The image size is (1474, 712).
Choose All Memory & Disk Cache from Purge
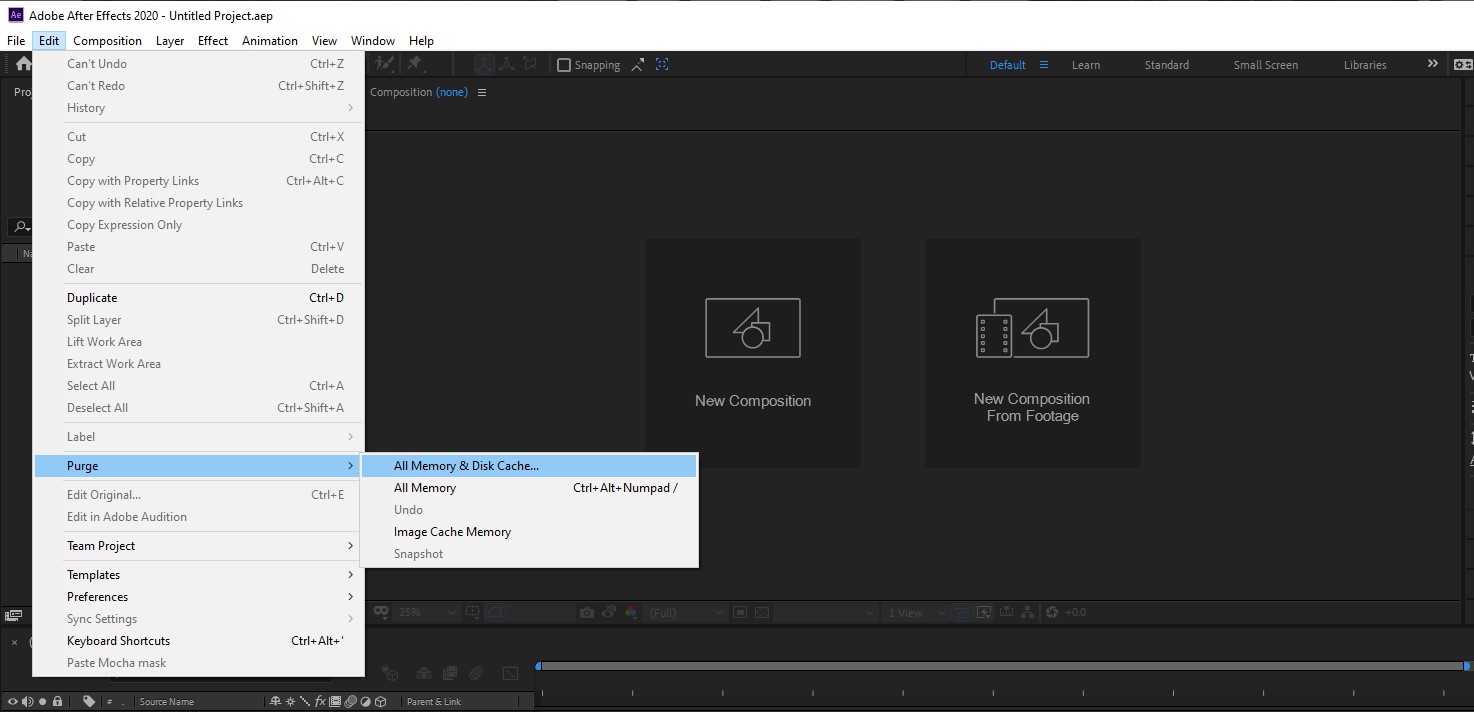pyautogui.click(x=529, y=466)
